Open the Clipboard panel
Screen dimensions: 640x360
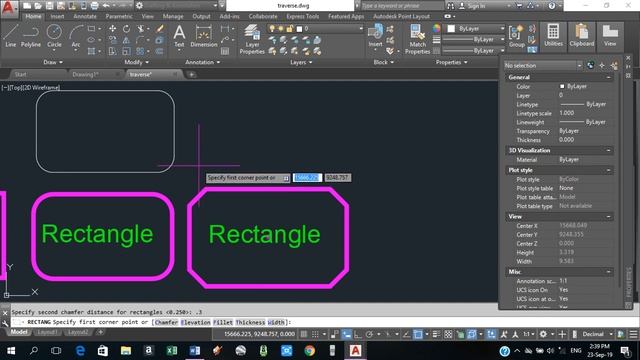pos(582,36)
